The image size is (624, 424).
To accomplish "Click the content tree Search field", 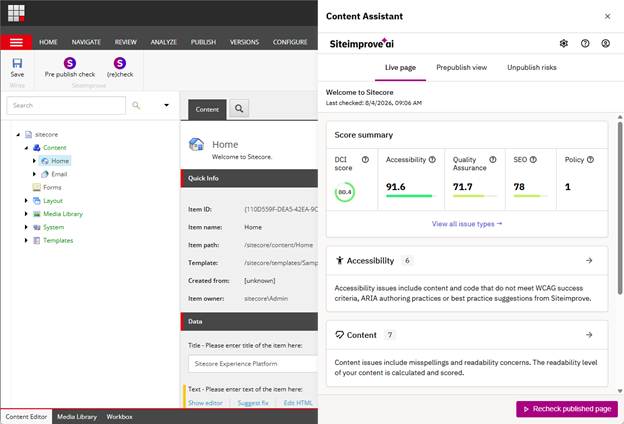I will pos(66,106).
